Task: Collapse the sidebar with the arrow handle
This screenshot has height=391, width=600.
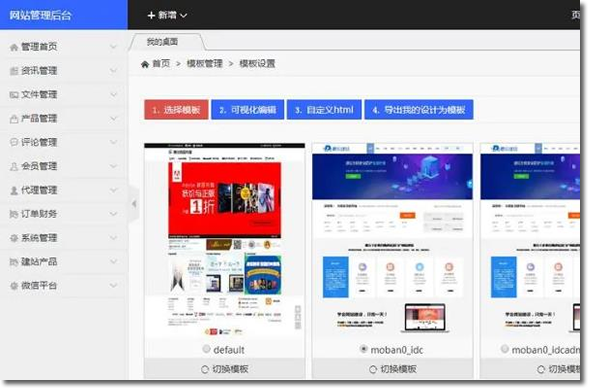Action: pos(134,204)
